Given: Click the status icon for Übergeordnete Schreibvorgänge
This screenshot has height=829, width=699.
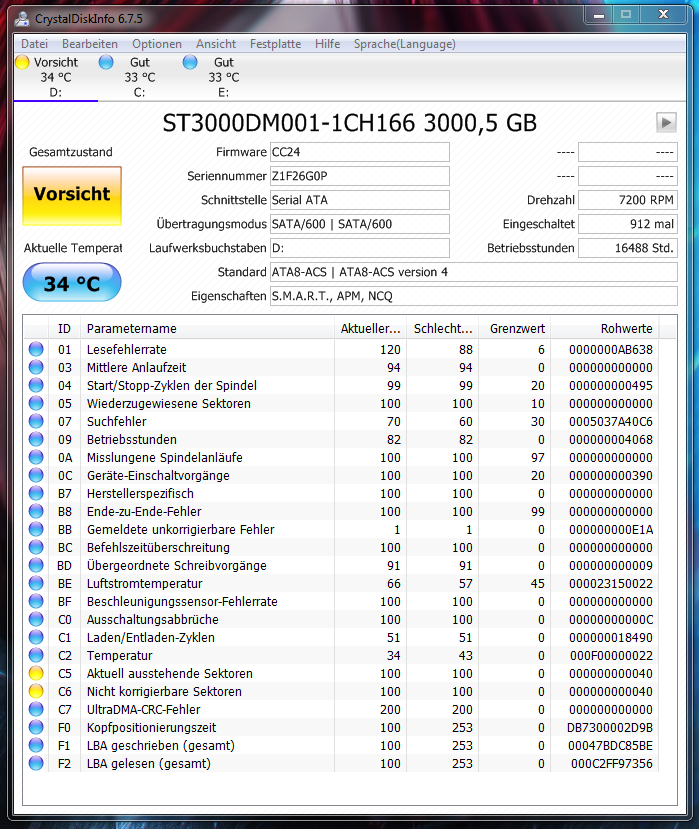Looking at the screenshot, I should [x=36, y=565].
